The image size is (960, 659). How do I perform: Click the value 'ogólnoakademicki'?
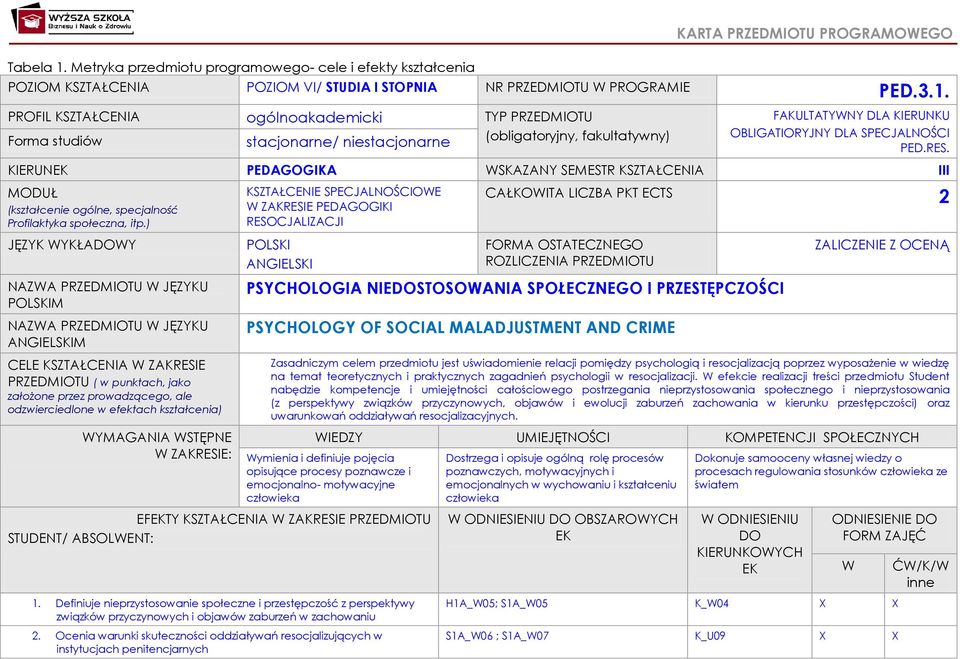coord(314,117)
